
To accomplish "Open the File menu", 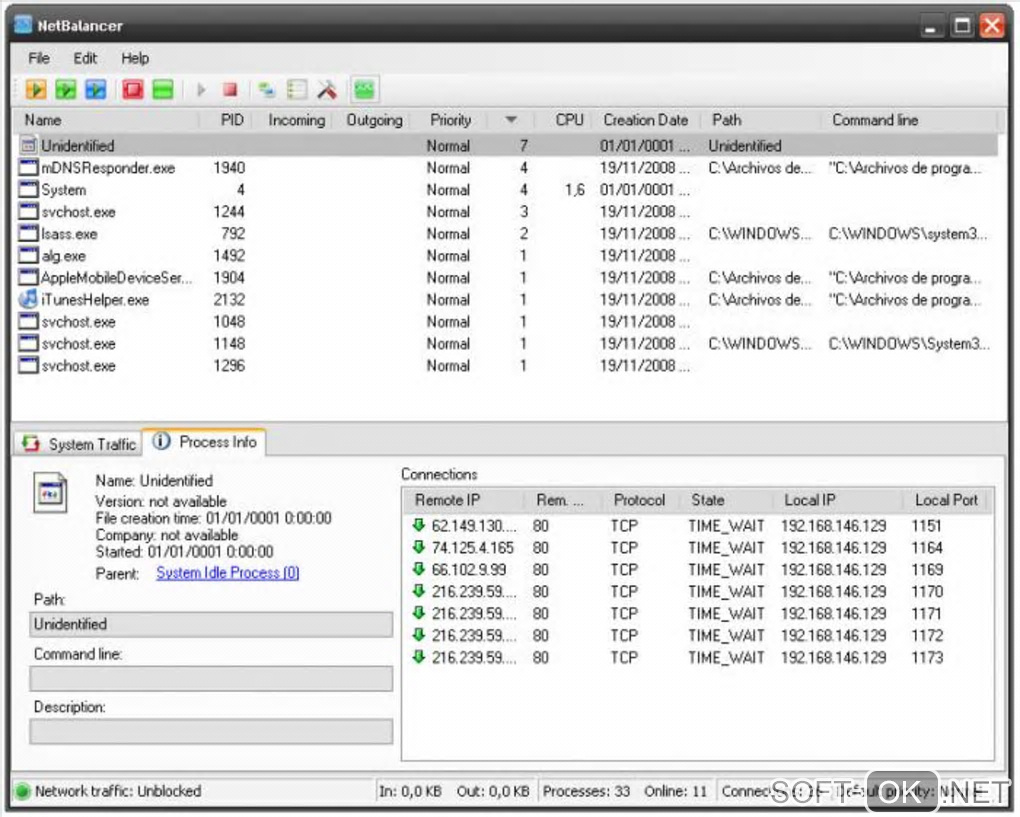I will [x=39, y=58].
